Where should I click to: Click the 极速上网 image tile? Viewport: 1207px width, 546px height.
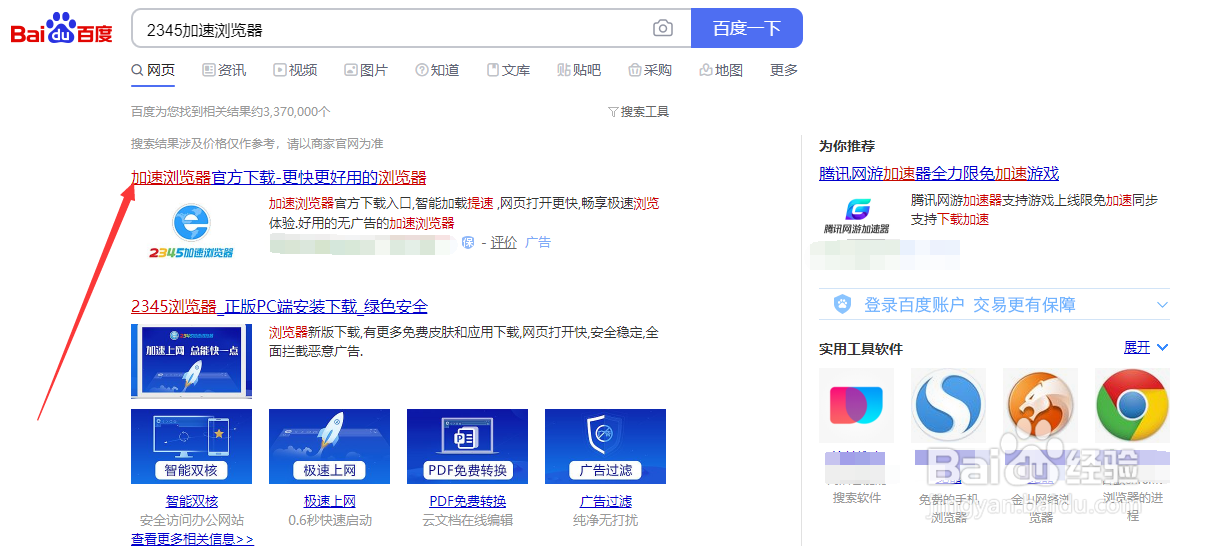(330, 446)
